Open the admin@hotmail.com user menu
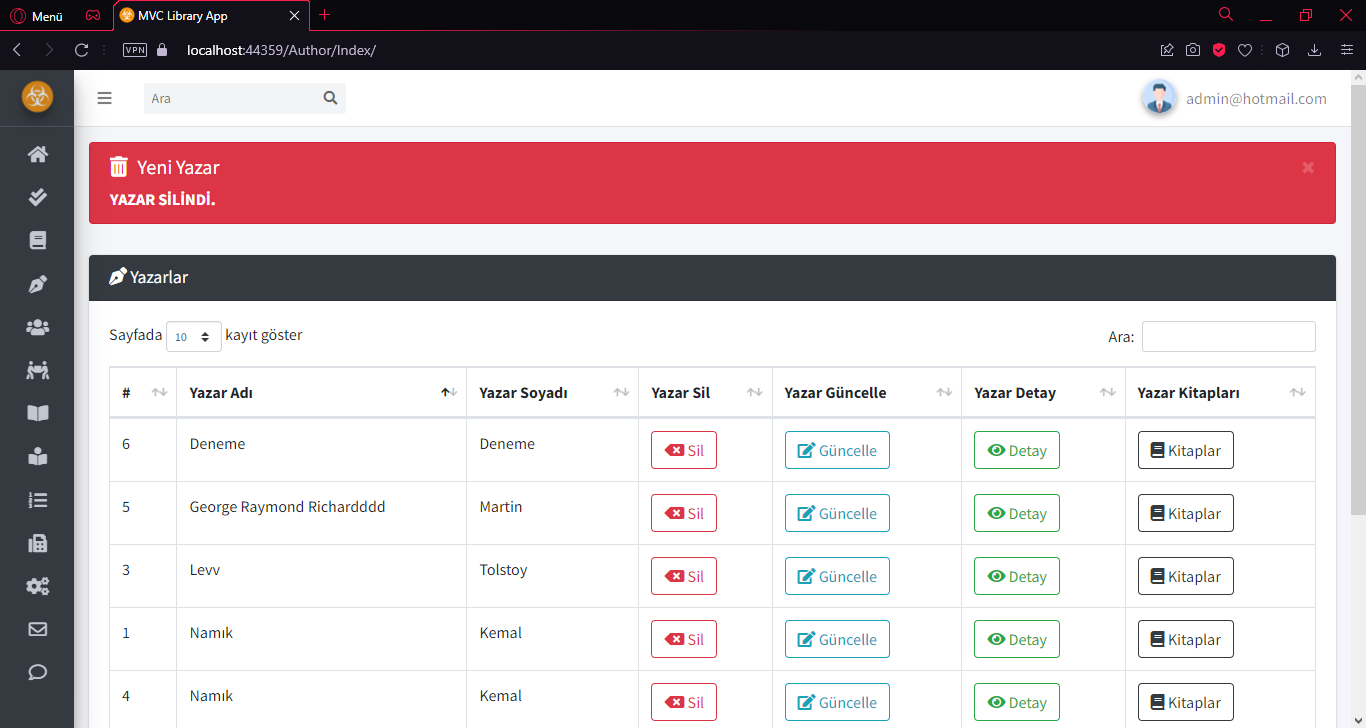Viewport: 1366px width, 728px height. coord(1256,98)
